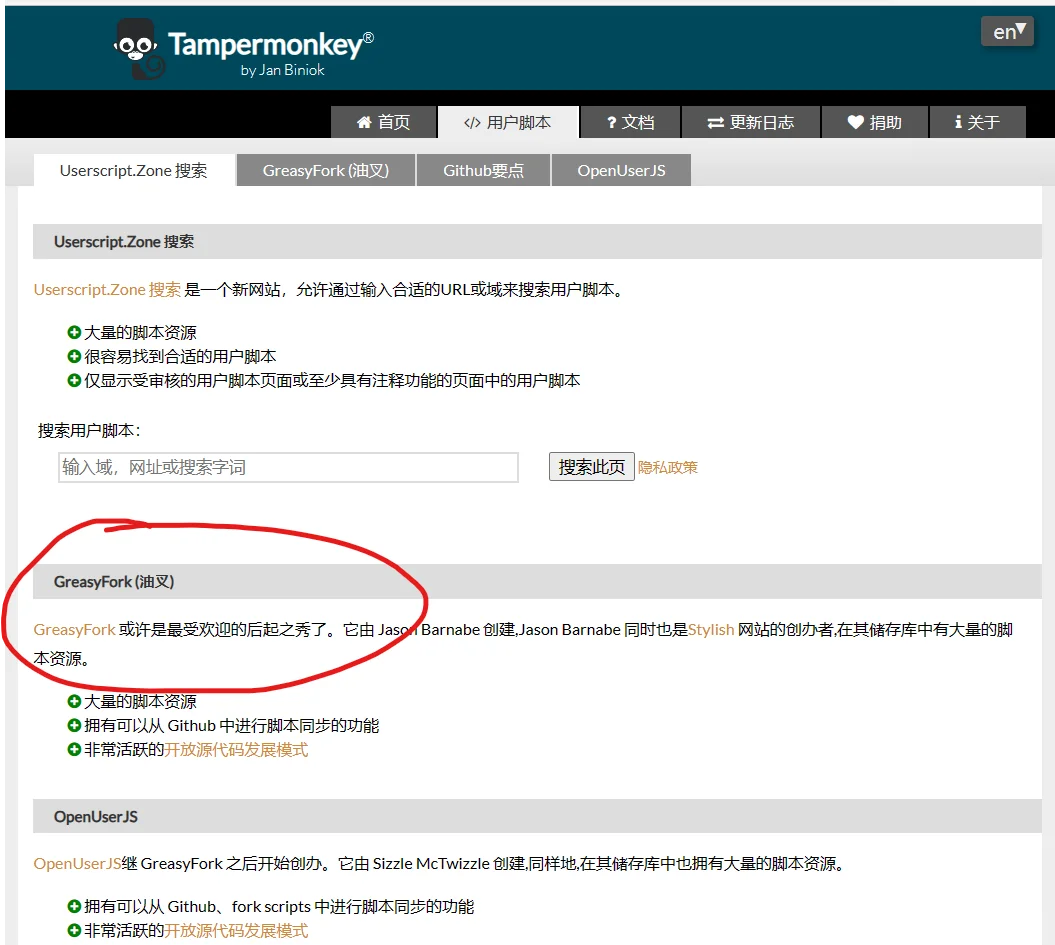Click the 搜索此页 button
Viewport: 1055px width, 945px height.
point(591,467)
